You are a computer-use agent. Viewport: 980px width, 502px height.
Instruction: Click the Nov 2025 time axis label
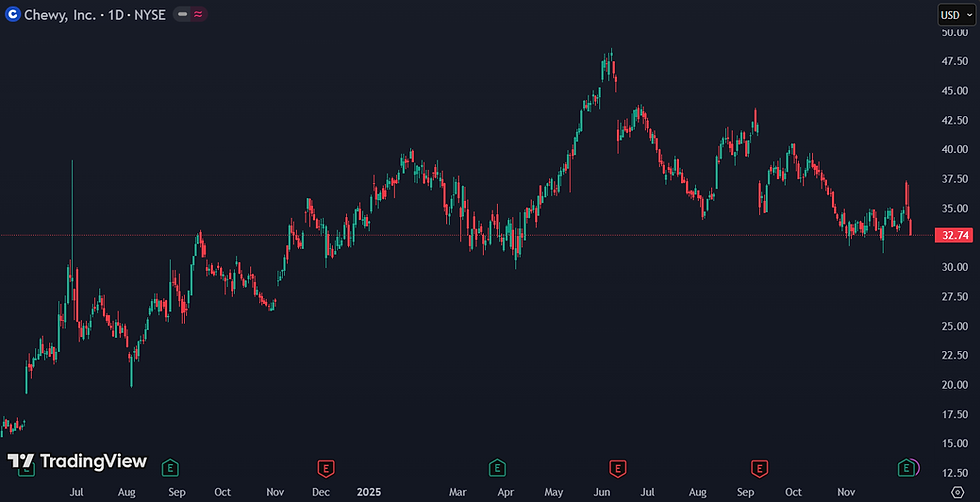pyautogui.click(x=846, y=492)
